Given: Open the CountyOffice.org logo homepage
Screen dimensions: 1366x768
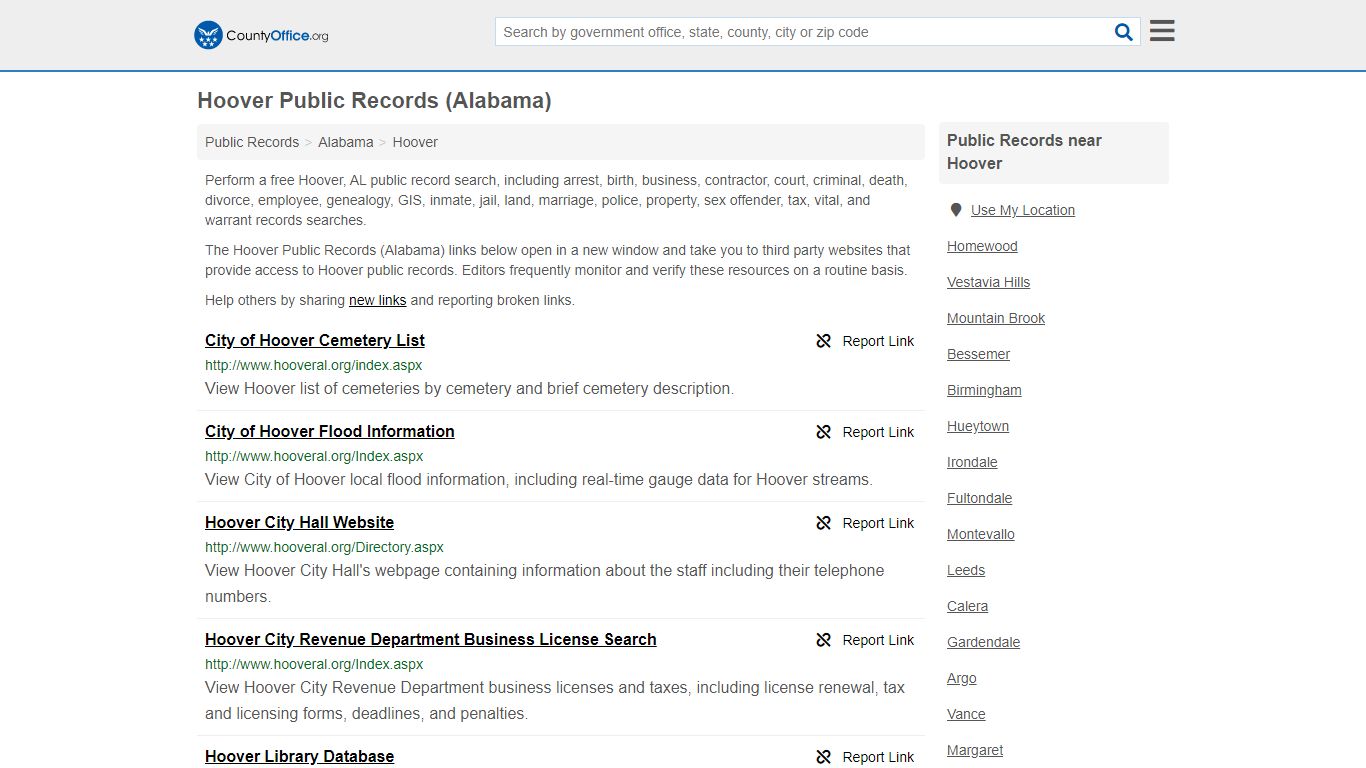Looking at the screenshot, I should pos(261,35).
